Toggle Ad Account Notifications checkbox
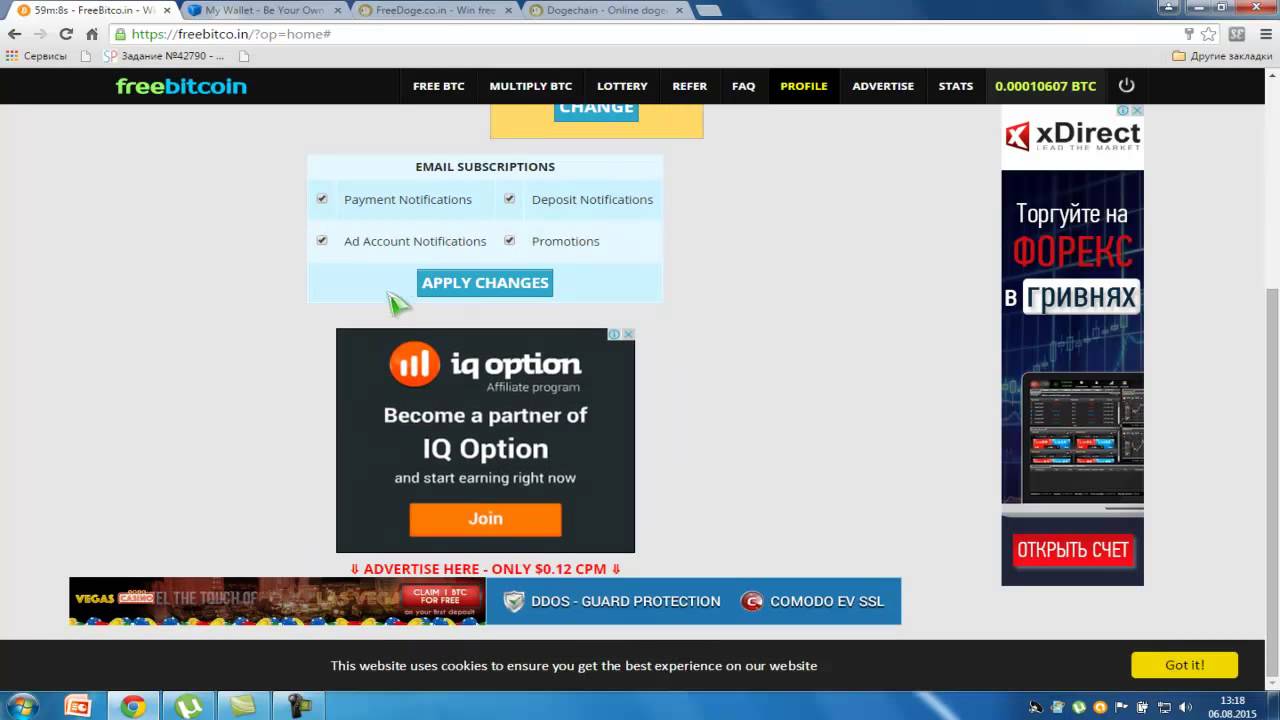The image size is (1280, 720). [x=322, y=240]
